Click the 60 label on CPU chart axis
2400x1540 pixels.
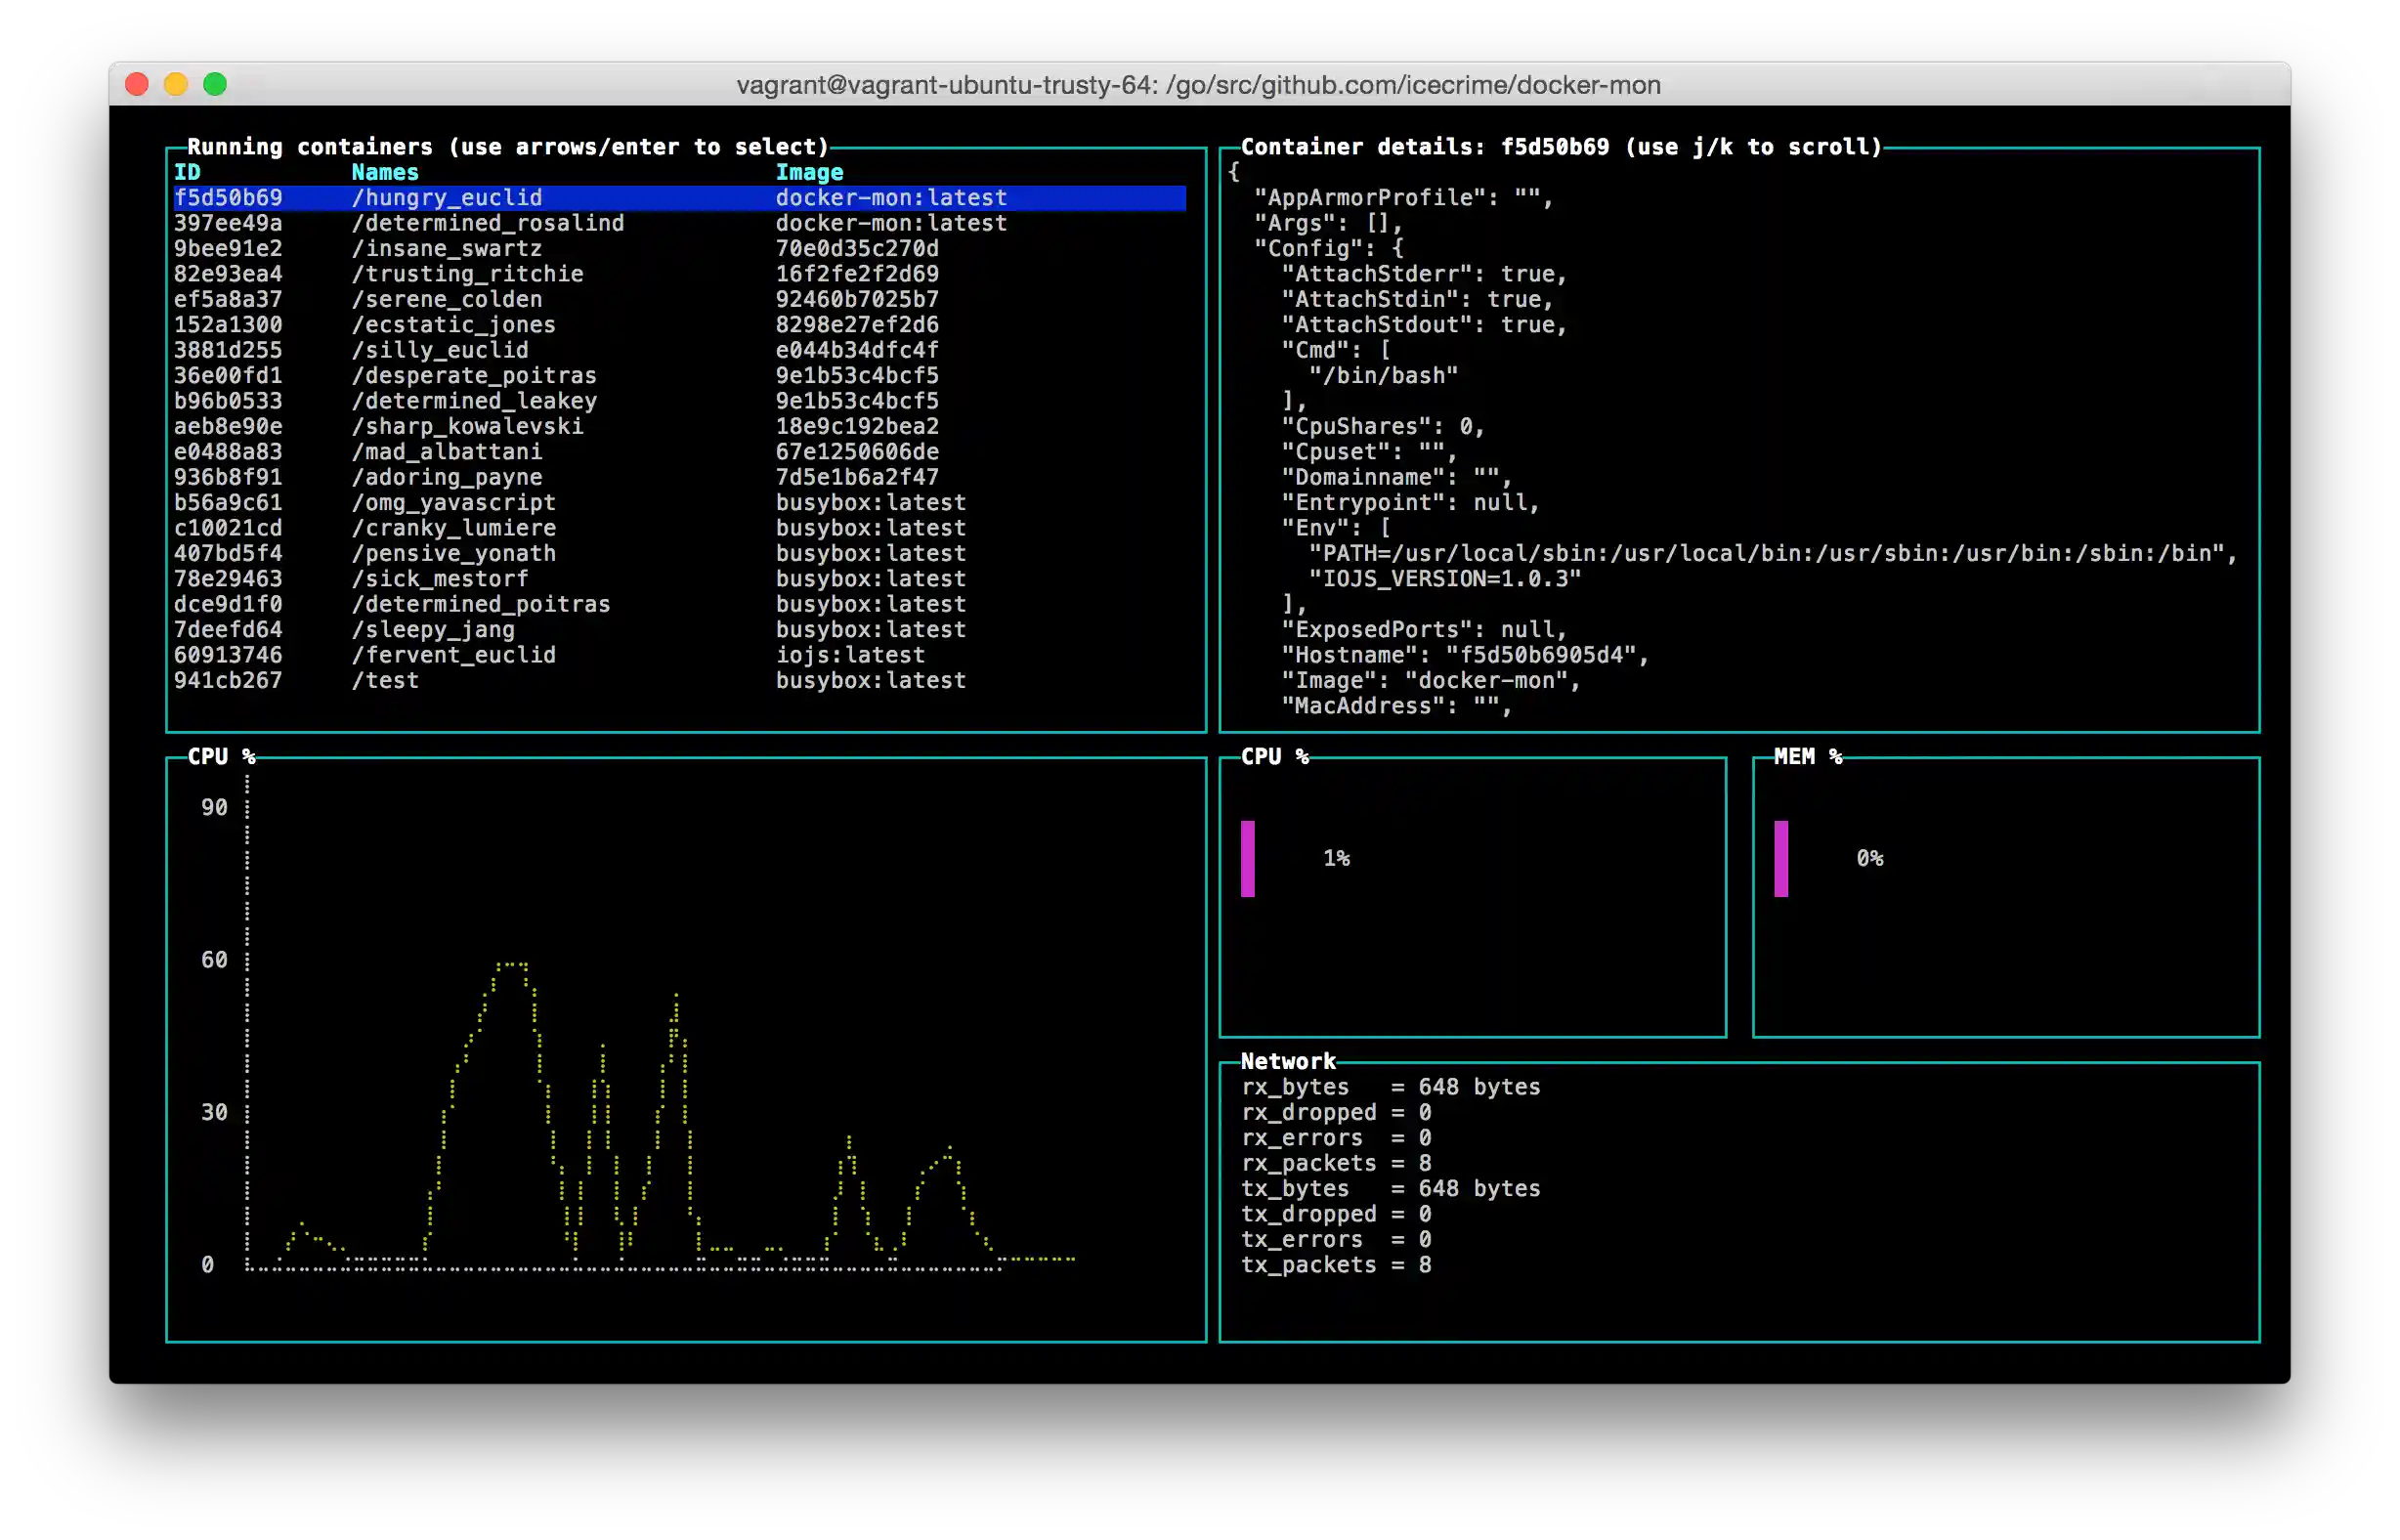pos(214,960)
